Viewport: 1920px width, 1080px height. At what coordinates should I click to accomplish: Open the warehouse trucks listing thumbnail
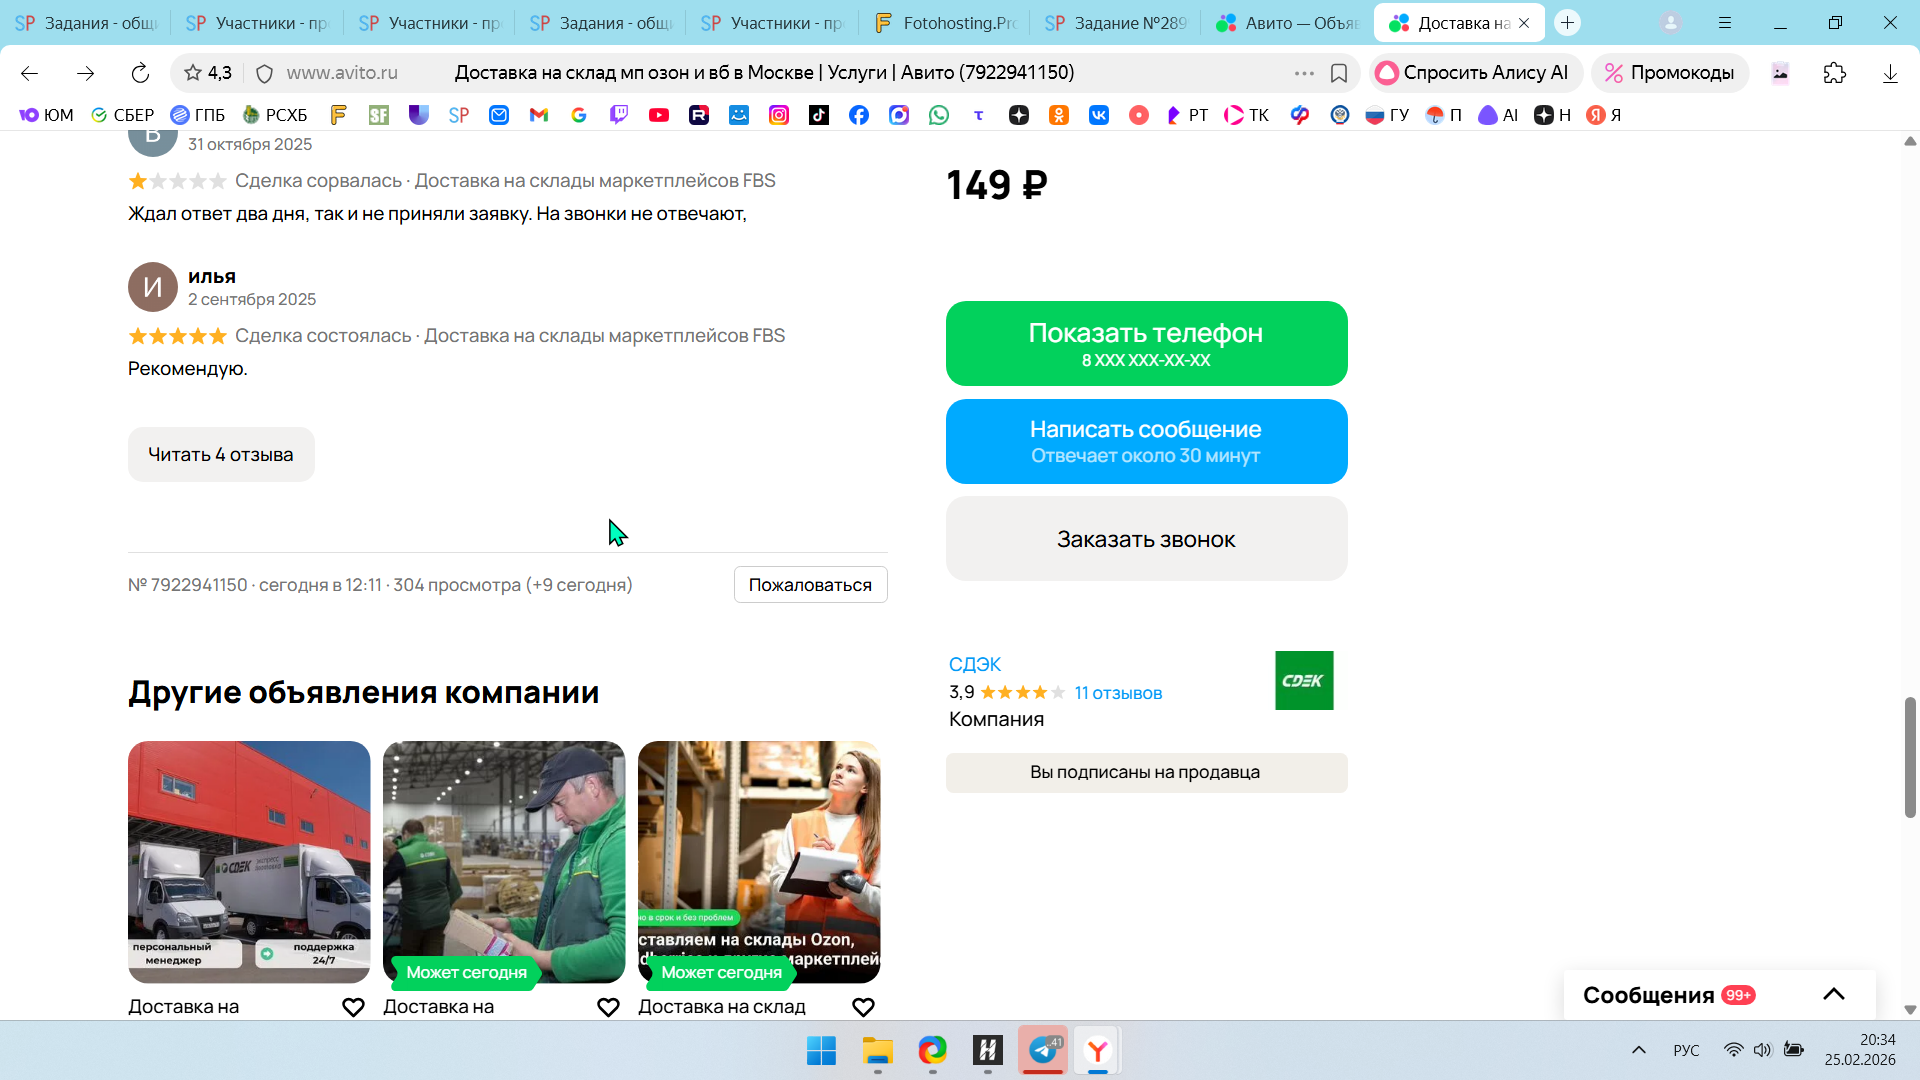pyautogui.click(x=249, y=861)
